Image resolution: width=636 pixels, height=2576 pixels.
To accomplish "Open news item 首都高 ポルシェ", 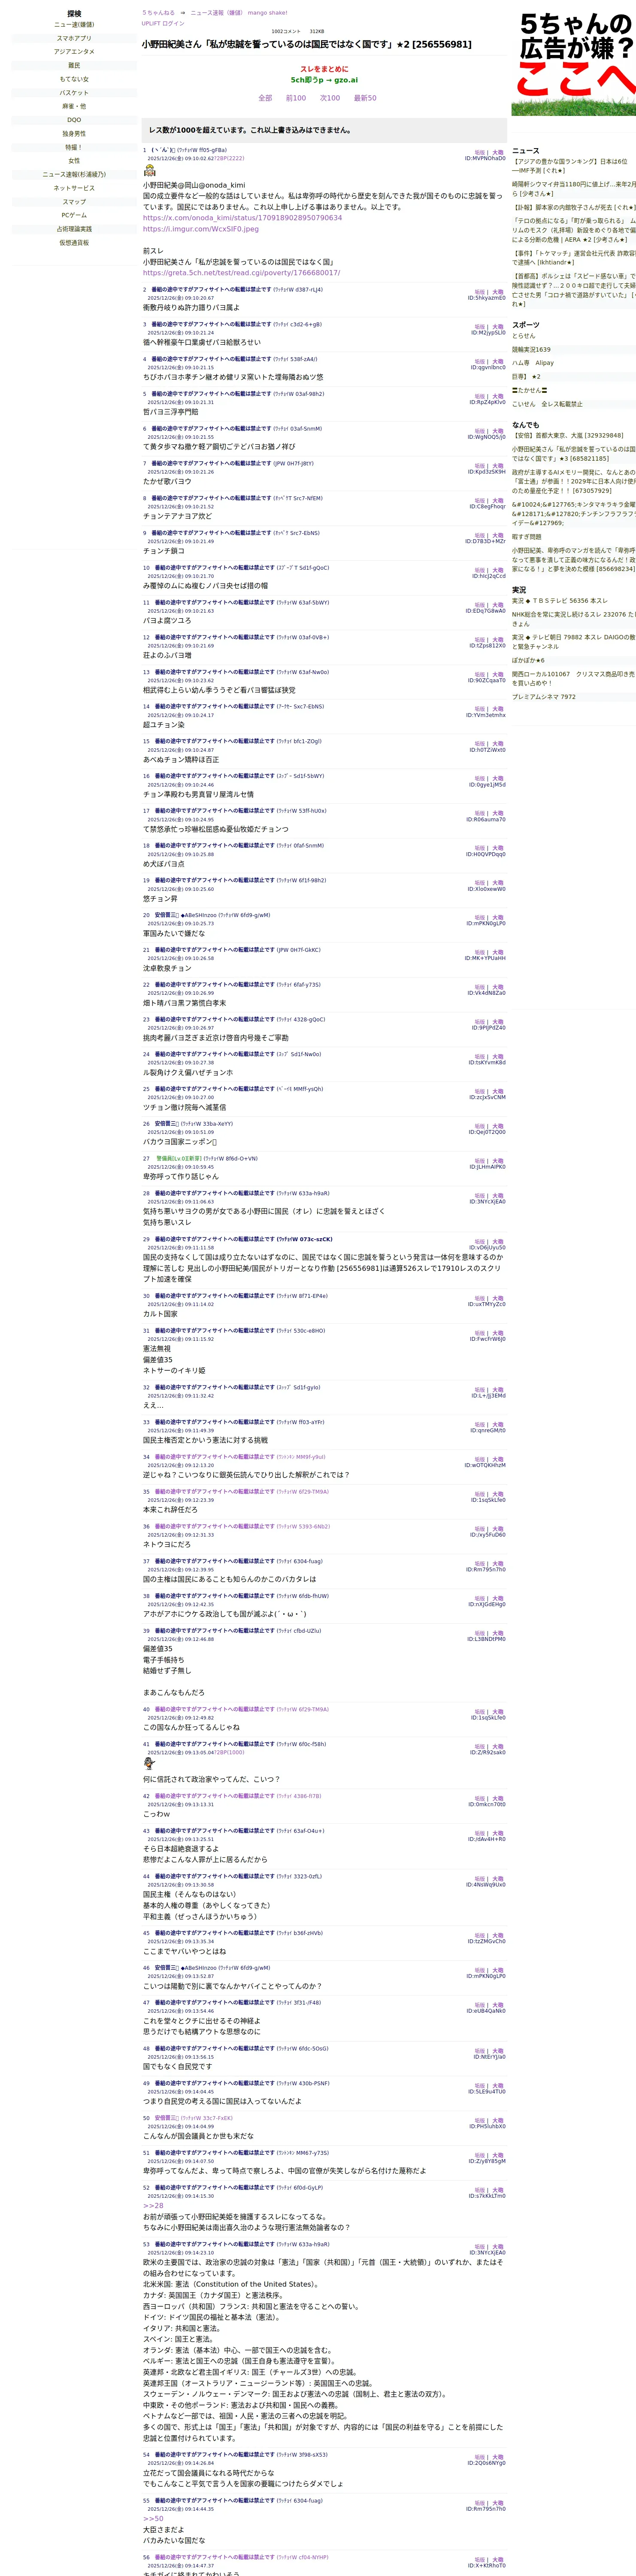I will coord(574,290).
